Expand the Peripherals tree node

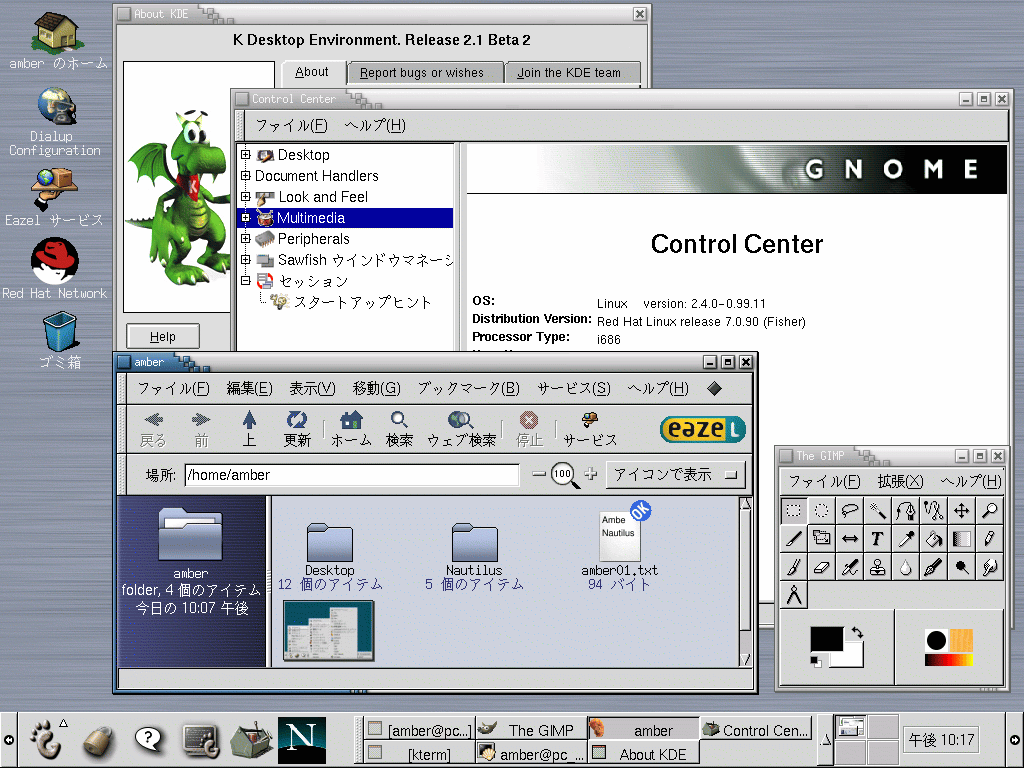point(246,238)
